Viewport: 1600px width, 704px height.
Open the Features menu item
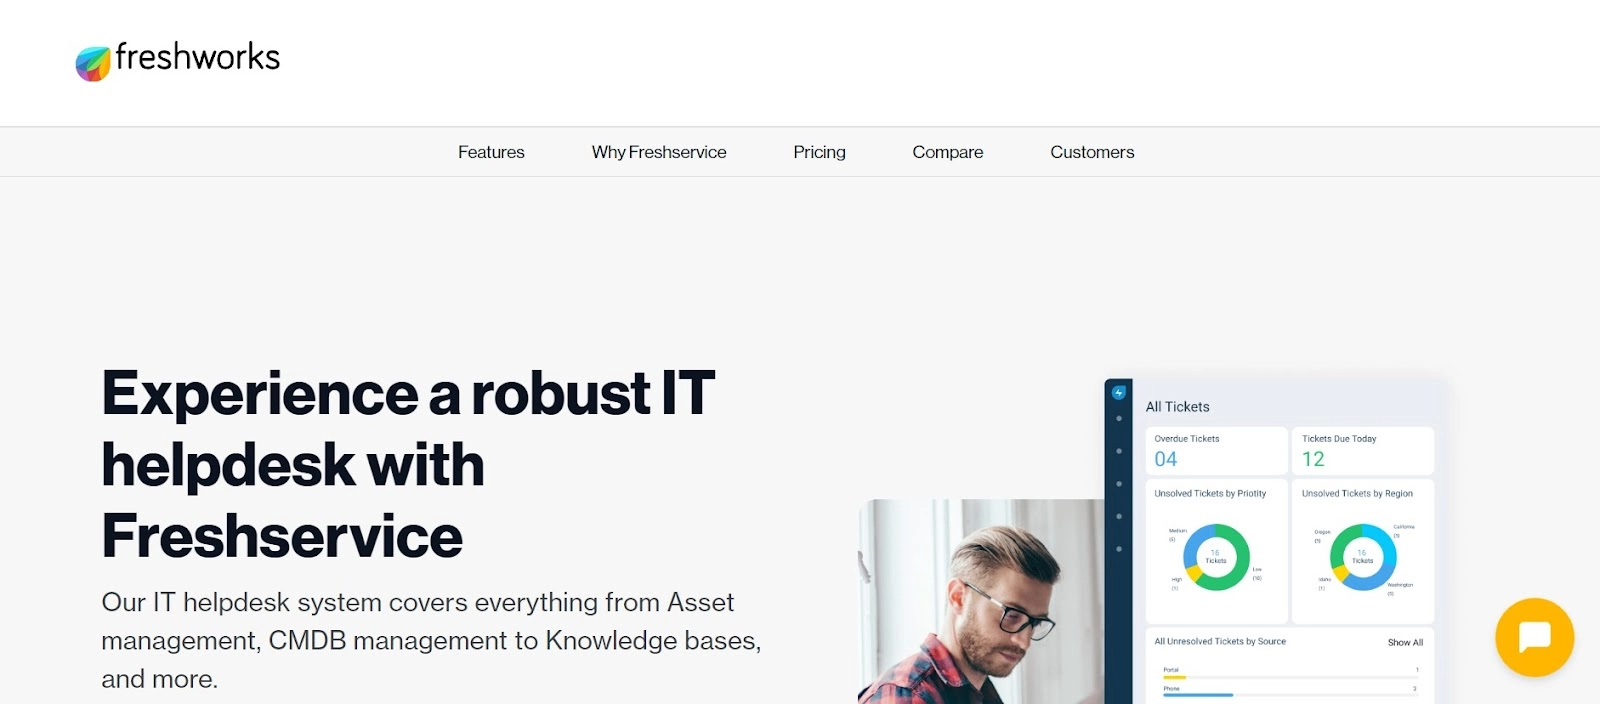pyautogui.click(x=491, y=152)
